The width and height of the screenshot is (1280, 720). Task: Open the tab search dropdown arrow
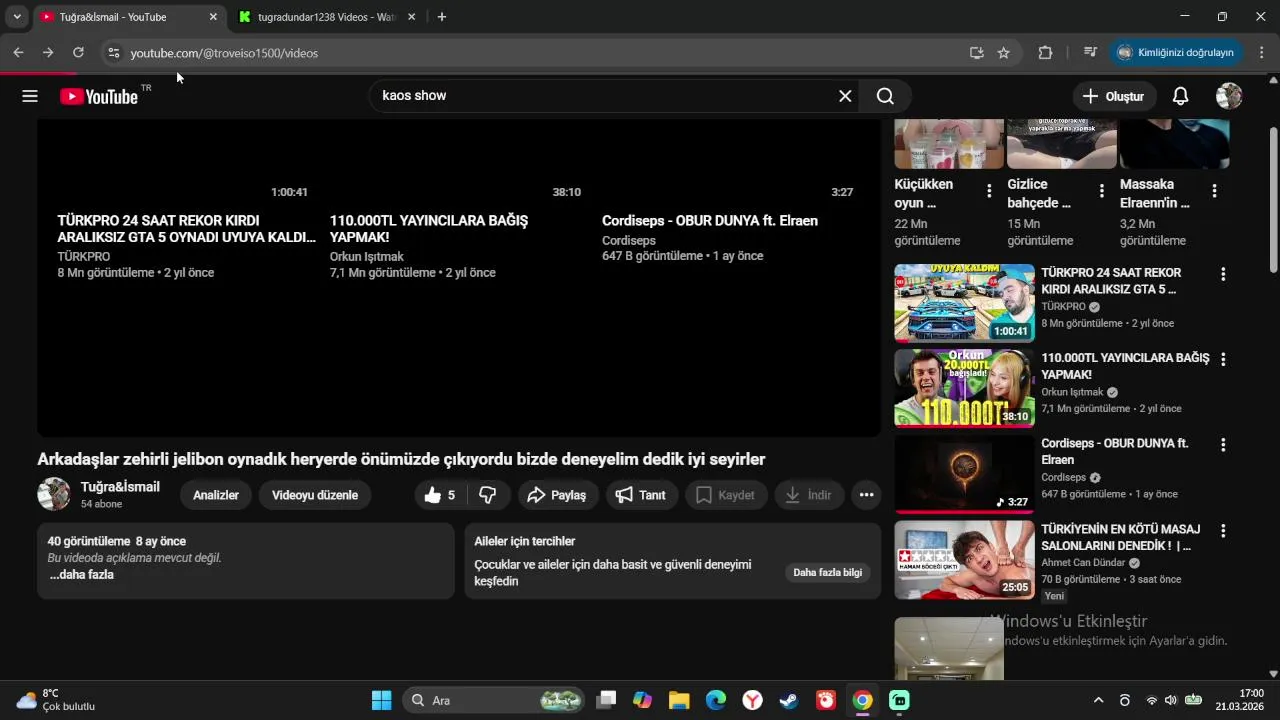click(17, 17)
